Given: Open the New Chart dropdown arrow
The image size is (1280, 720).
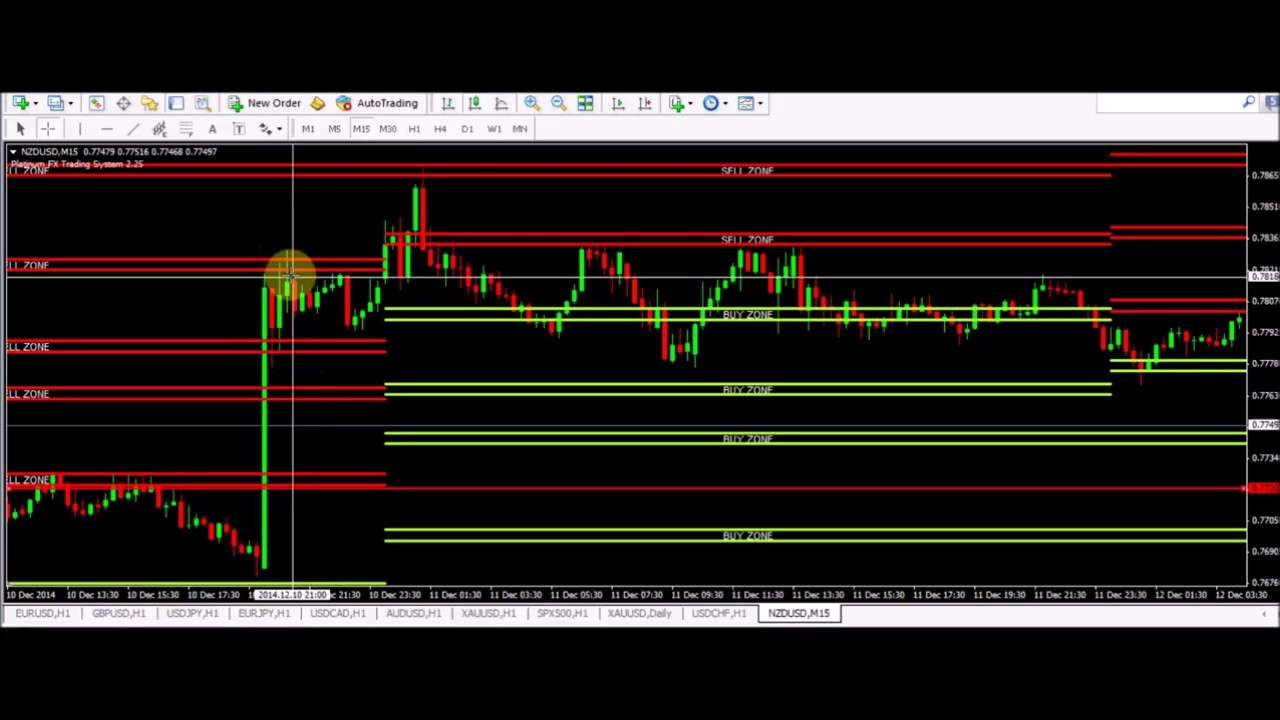Looking at the screenshot, I should coord(35,103).
